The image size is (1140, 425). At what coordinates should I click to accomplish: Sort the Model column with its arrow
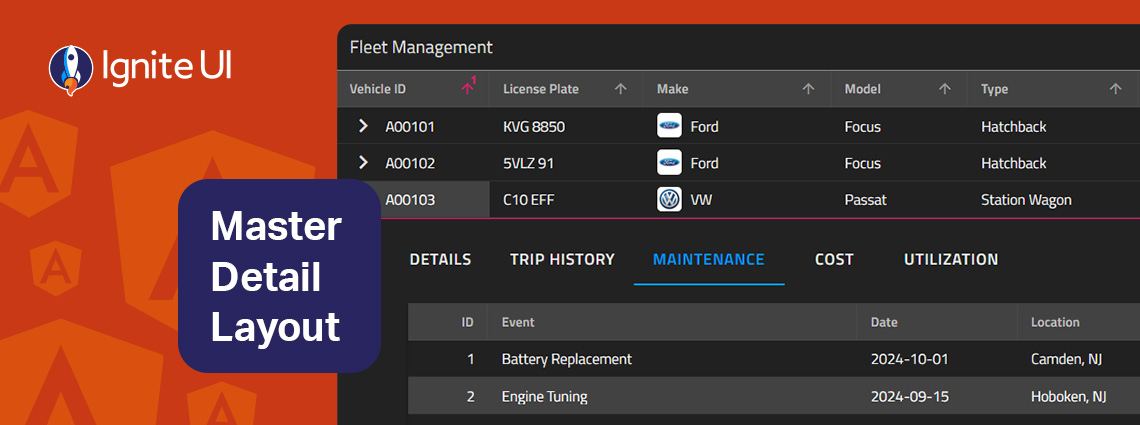coord(944,89)
